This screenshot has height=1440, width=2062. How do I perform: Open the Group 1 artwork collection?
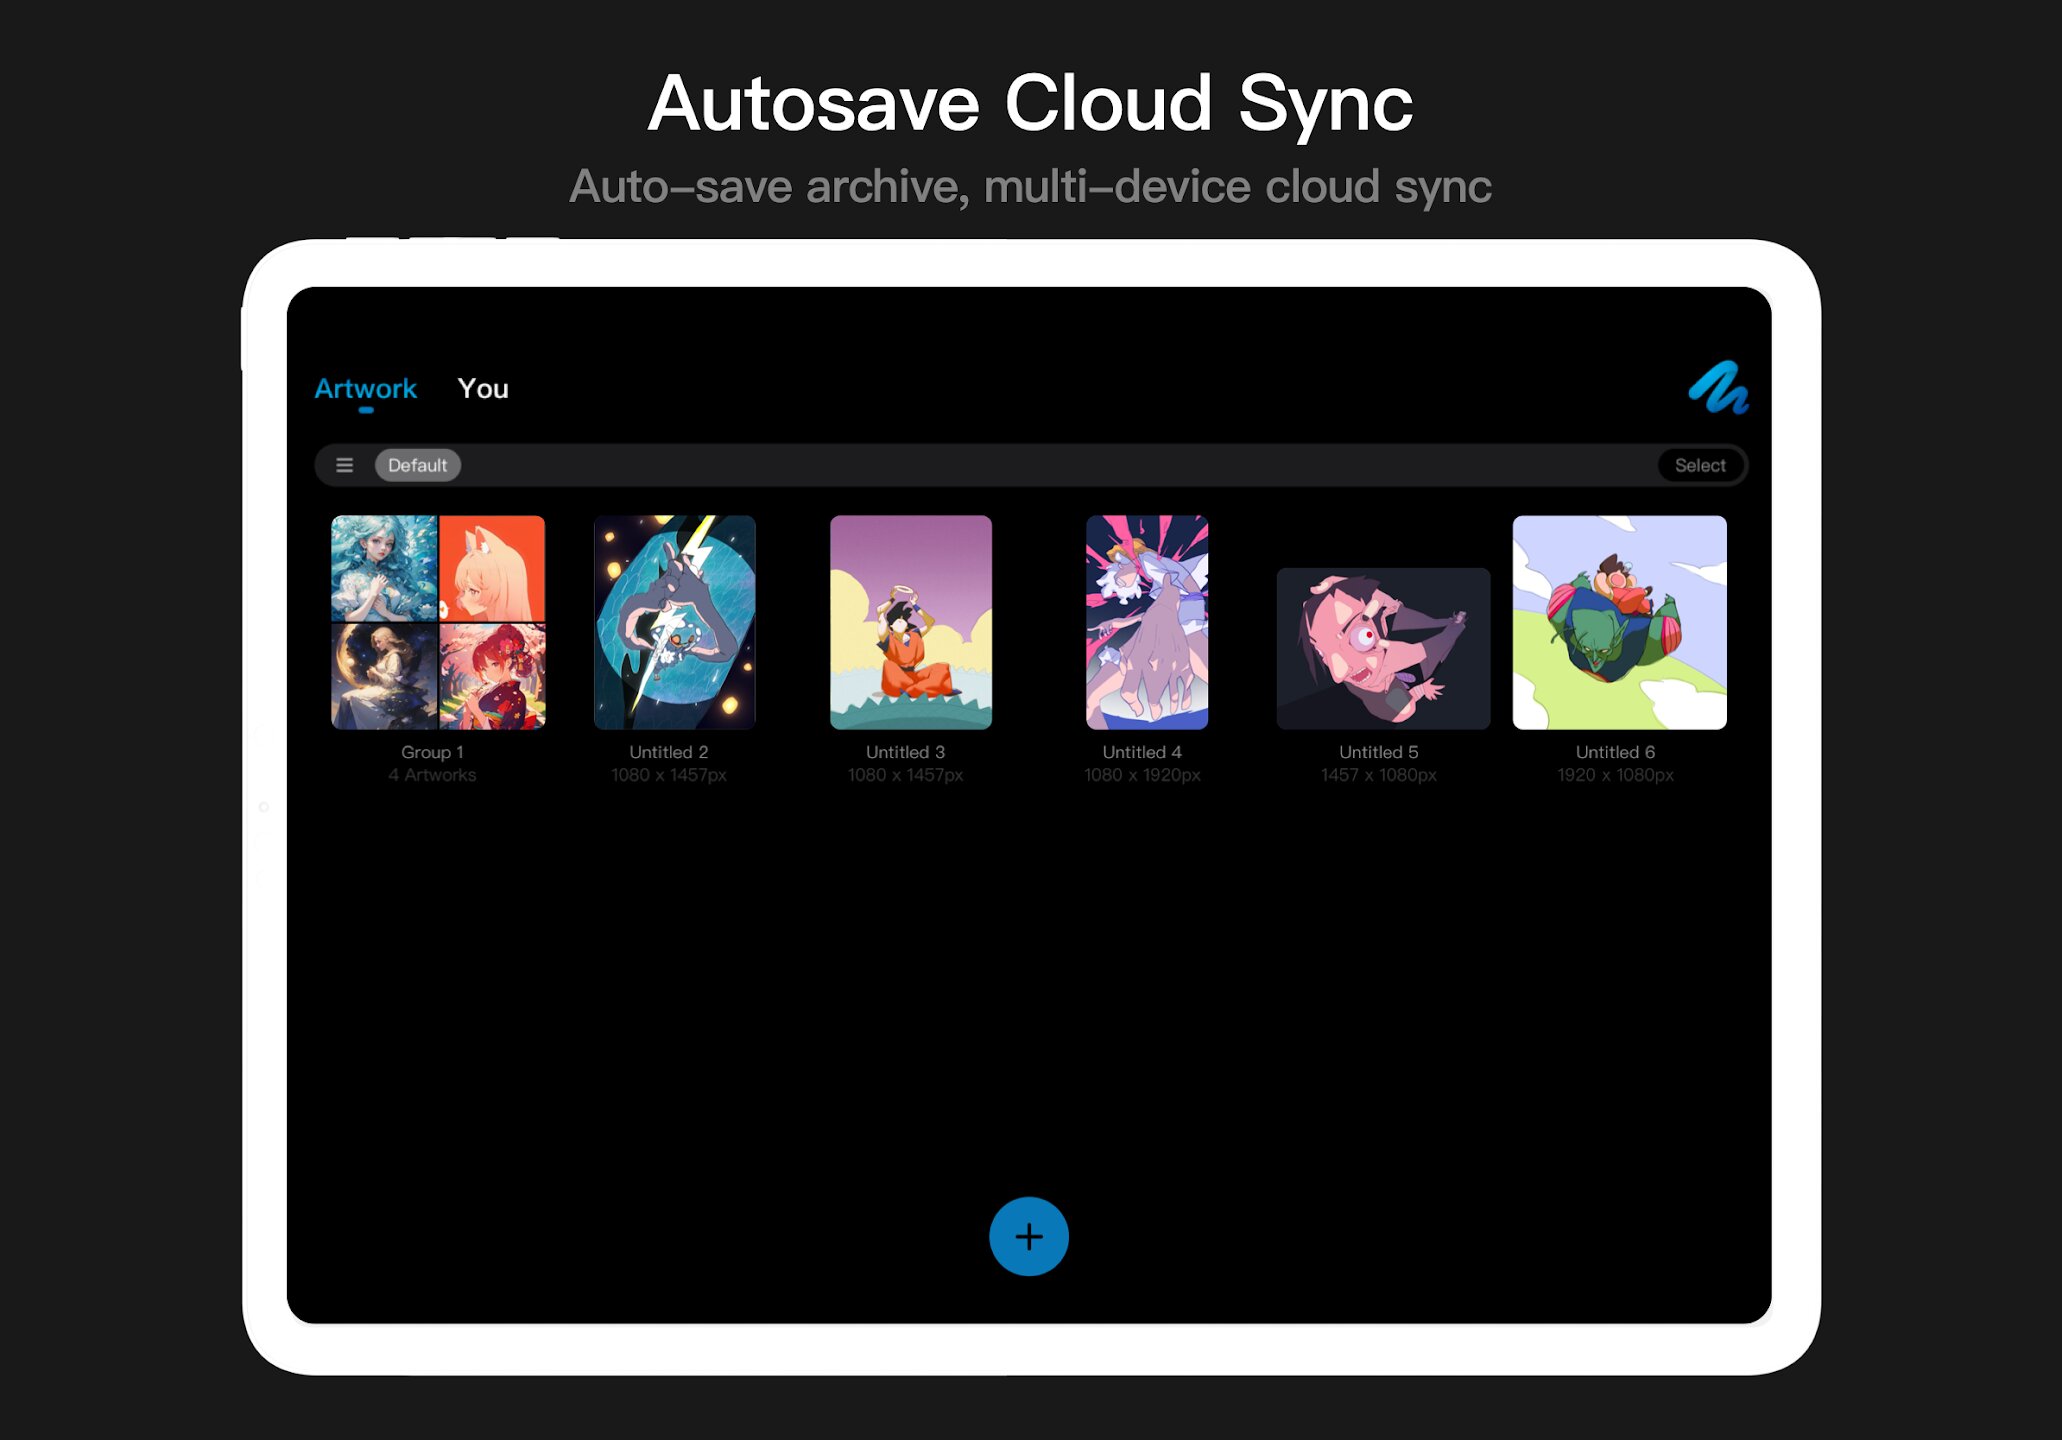(438, 622)
